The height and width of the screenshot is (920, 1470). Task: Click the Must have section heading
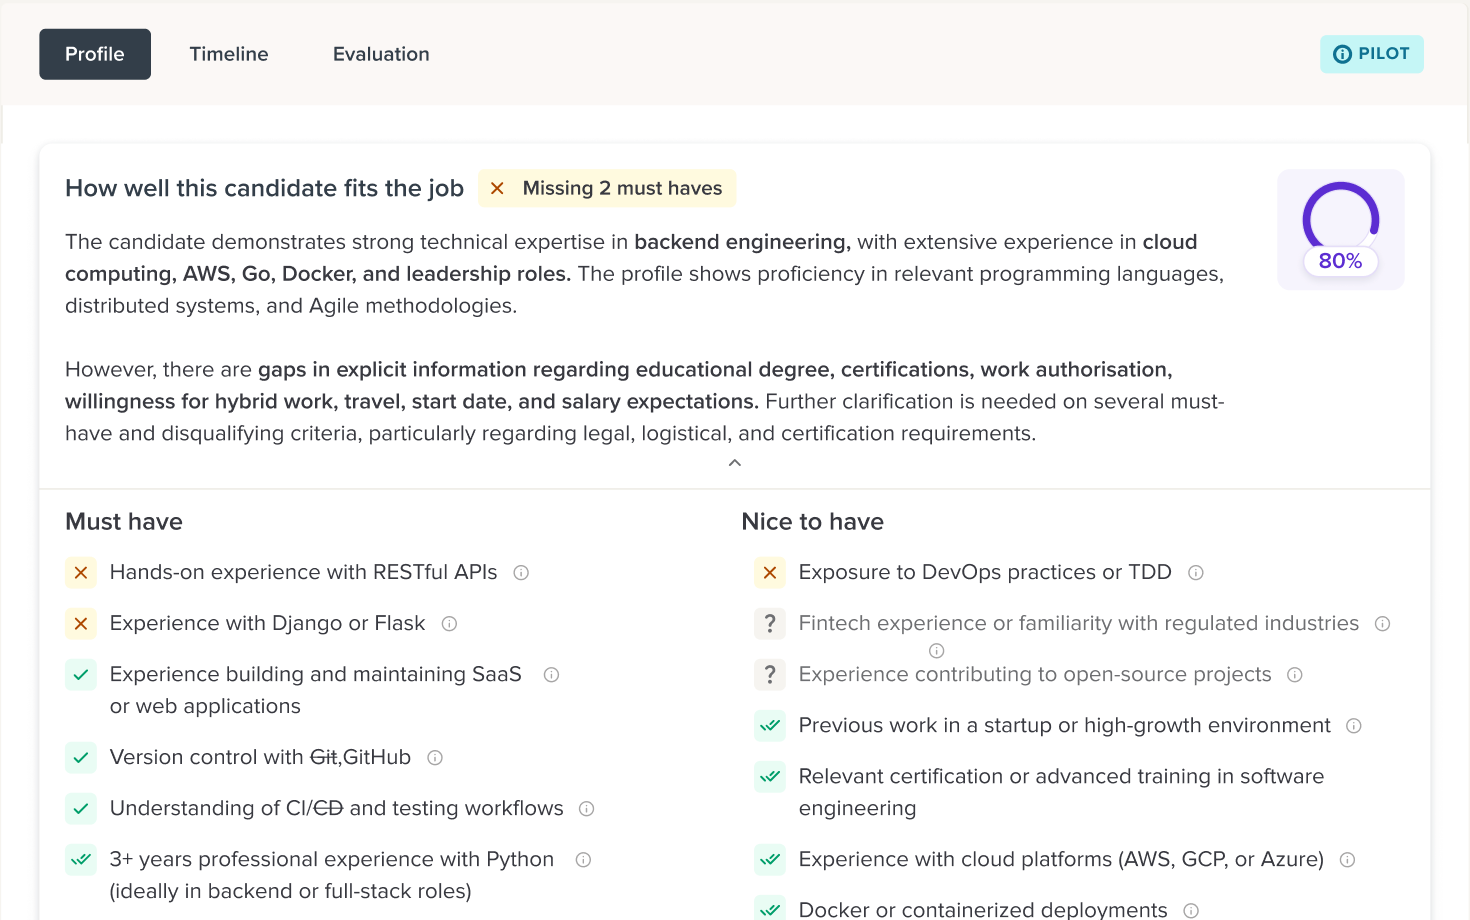point(124,522)
